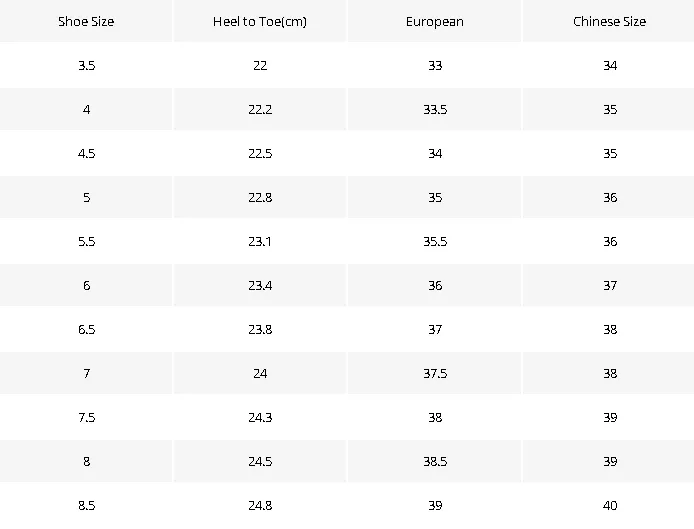Click Chinese size 40 cell
Image resolution: width=694 pixels, height=529 pixels.
pos(609,505)
